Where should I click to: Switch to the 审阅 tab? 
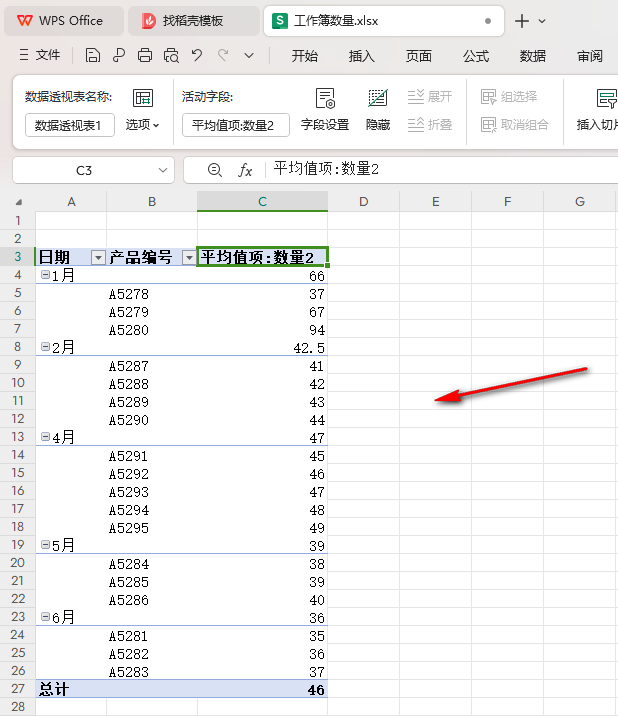click(x=590, y=56)
